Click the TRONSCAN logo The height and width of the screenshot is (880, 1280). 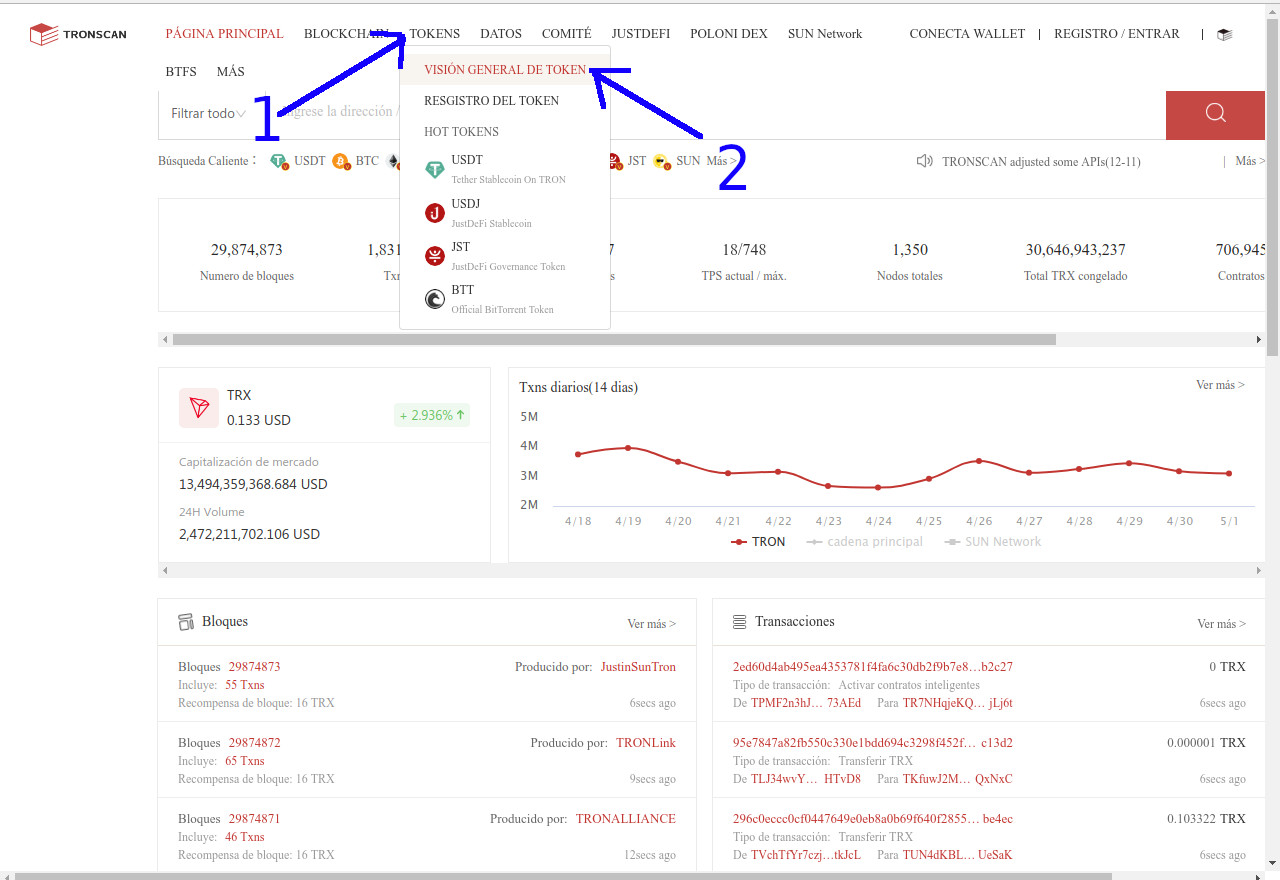pos(78,35)
